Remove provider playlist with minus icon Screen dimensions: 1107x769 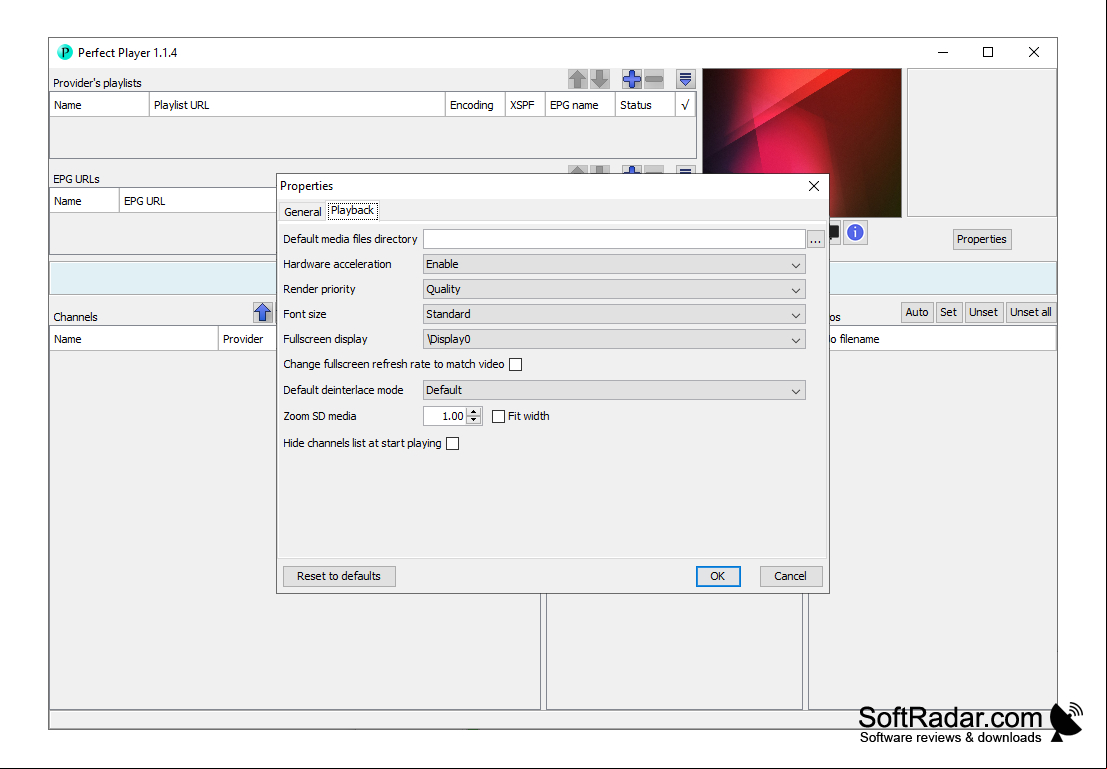654,79
